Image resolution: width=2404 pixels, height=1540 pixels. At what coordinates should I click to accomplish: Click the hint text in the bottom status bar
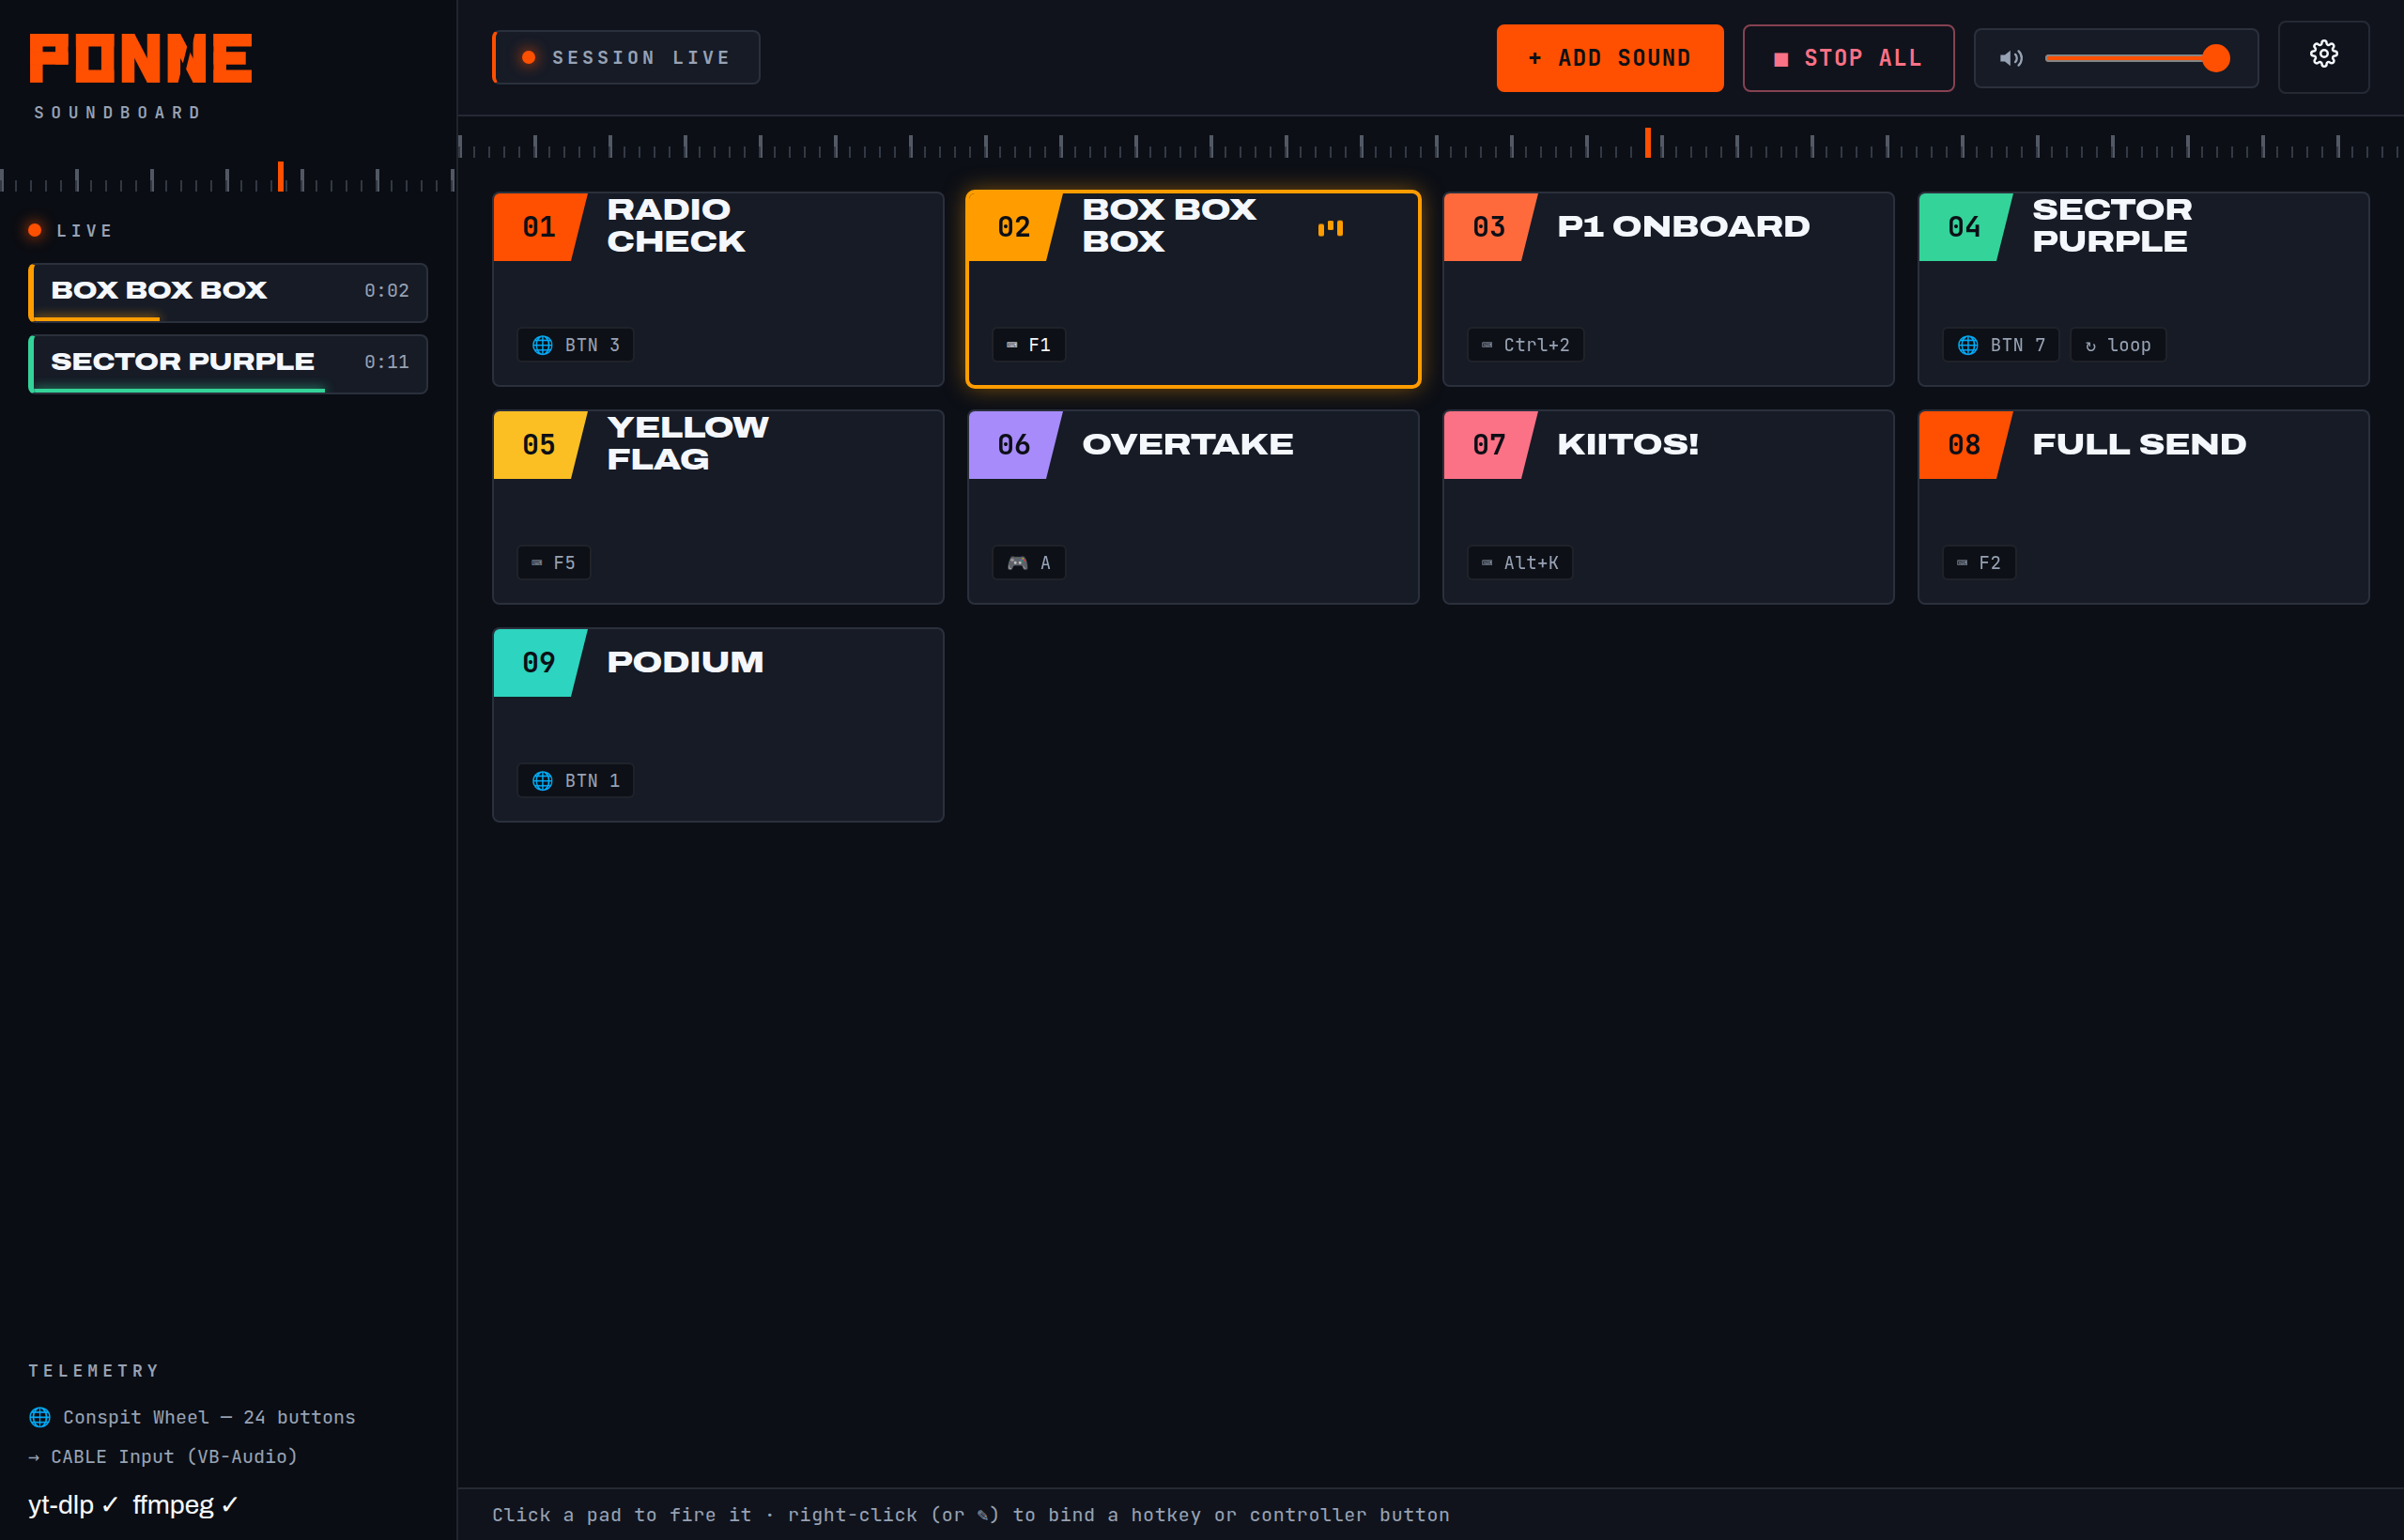point(970,1515)
